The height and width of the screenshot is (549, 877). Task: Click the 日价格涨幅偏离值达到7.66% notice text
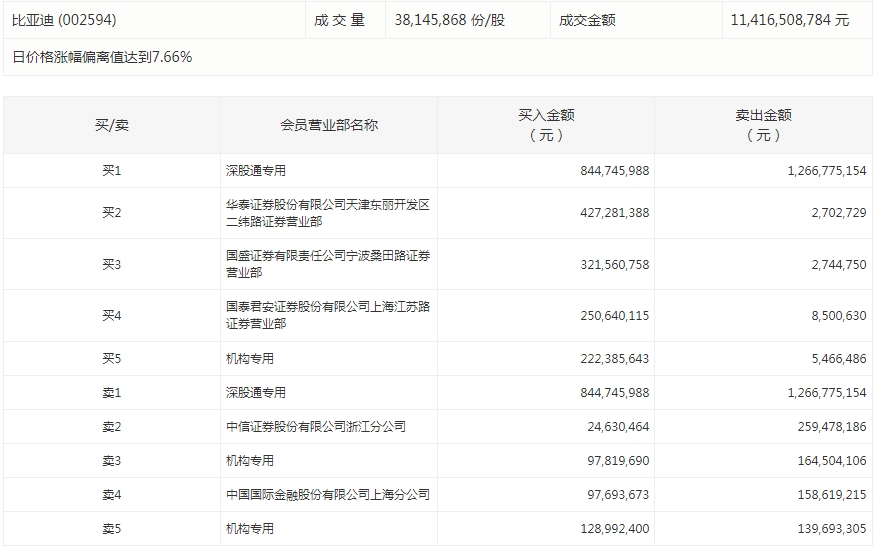pos(102,57)
